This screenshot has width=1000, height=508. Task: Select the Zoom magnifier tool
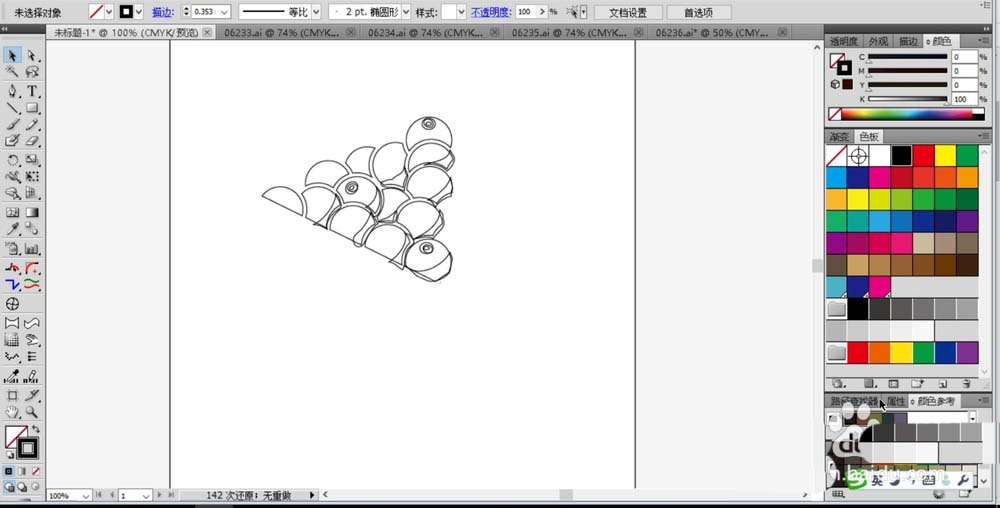[32, 411]
